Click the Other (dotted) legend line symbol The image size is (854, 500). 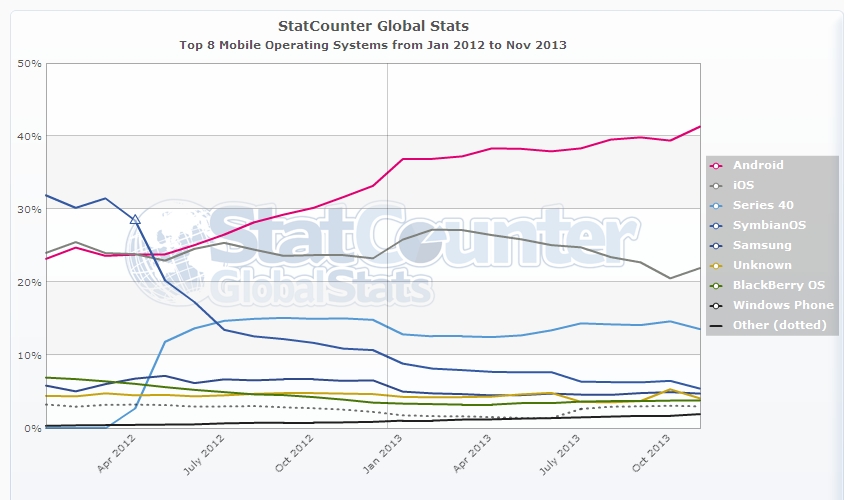pyautogui.click(x=716, y=325)
